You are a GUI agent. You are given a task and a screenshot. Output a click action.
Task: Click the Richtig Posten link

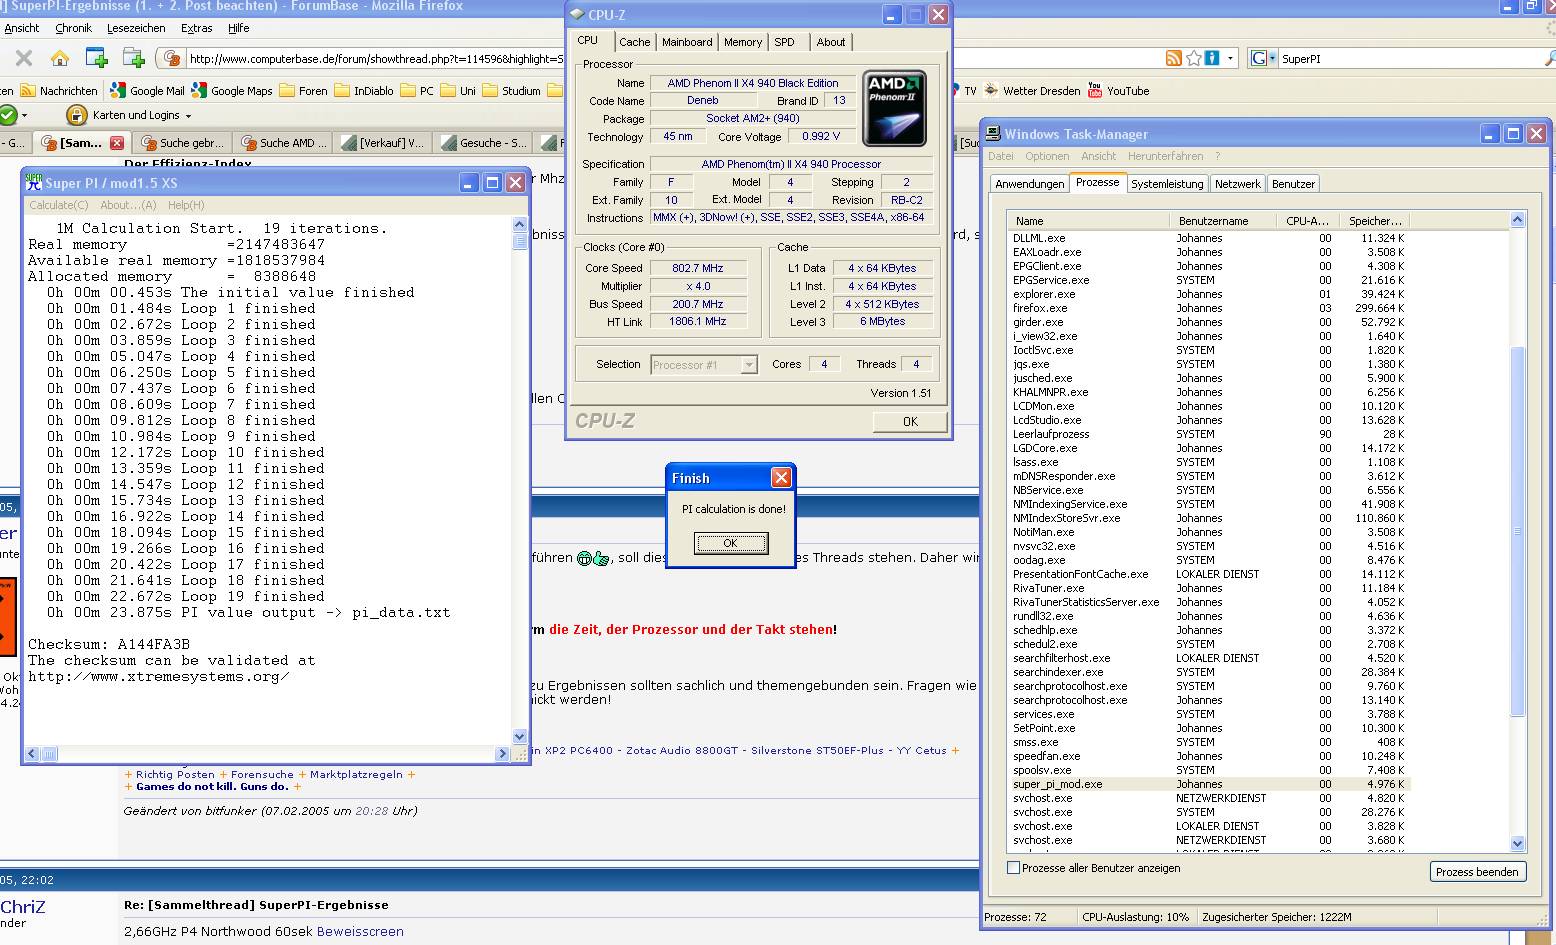[175, 774]
